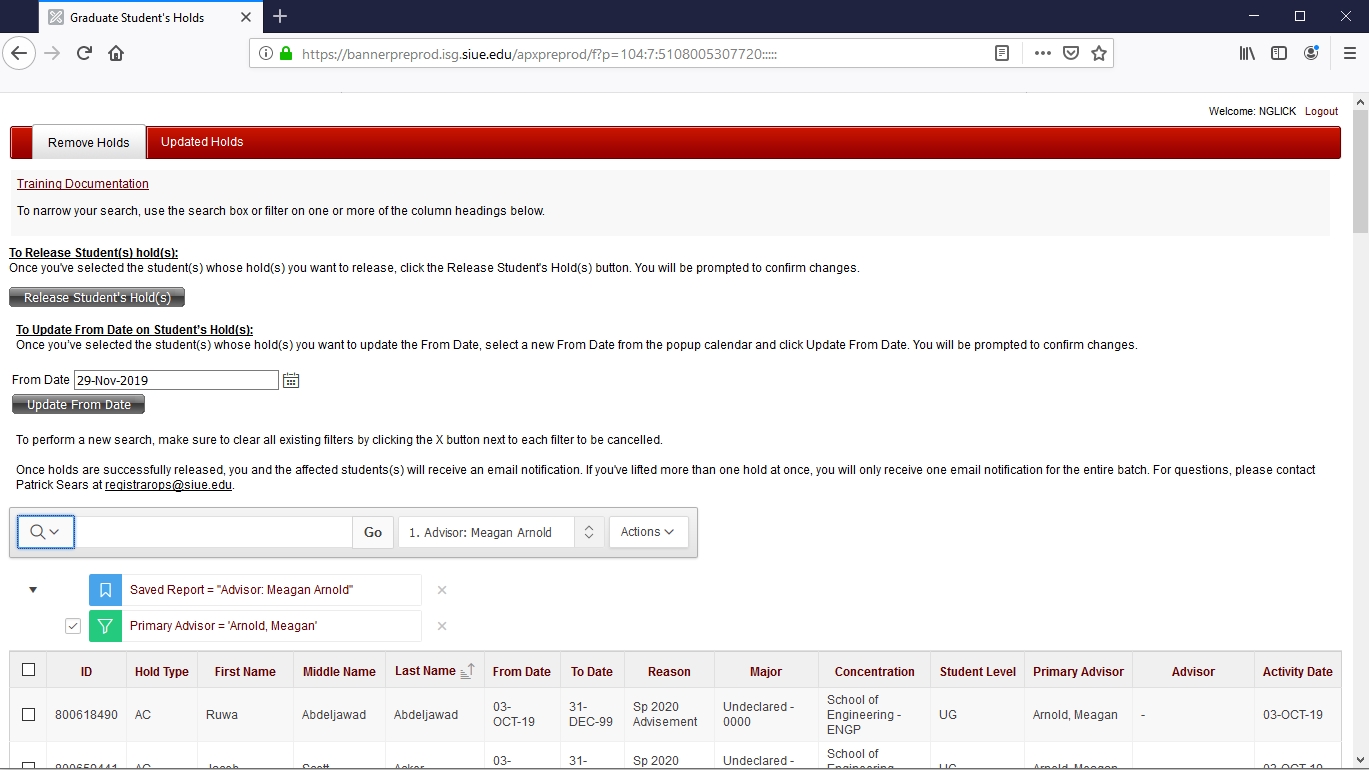This screenshot has height=770, width=1369.
Task: Remove the Saved Report filter with X
Action: [442, 590]
